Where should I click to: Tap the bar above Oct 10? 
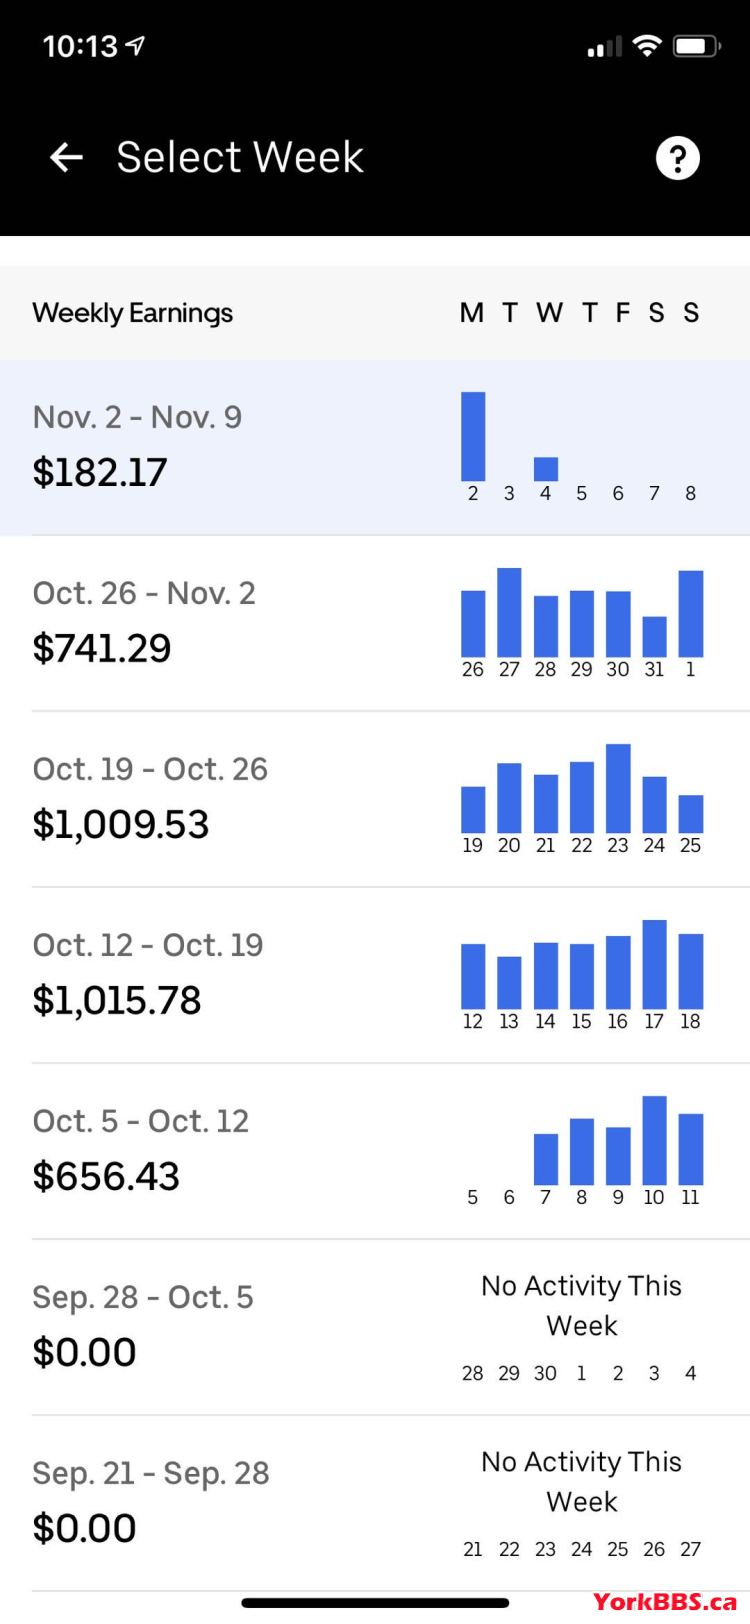(654, 1141)
